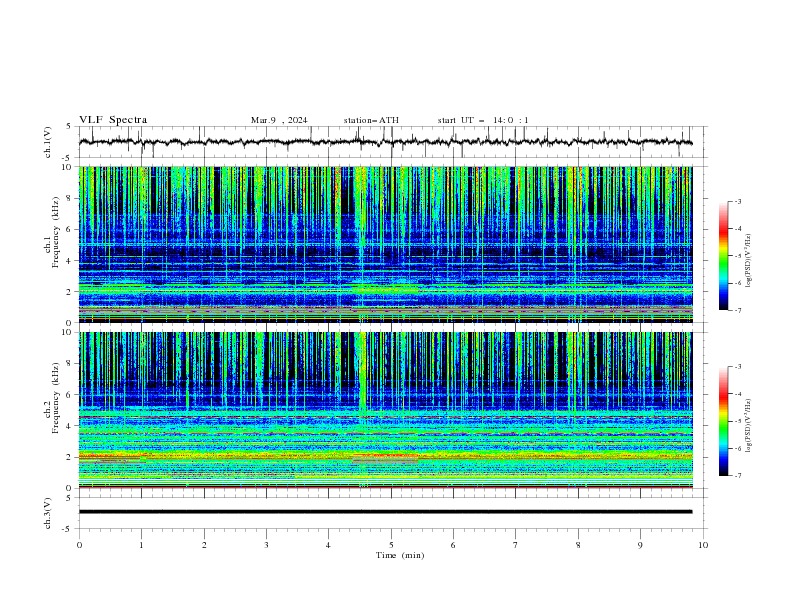The image size is (792, 612).
Task: Click the "VLF Spectra" title text
Action: pyautogui.click(x=113, y=120)
